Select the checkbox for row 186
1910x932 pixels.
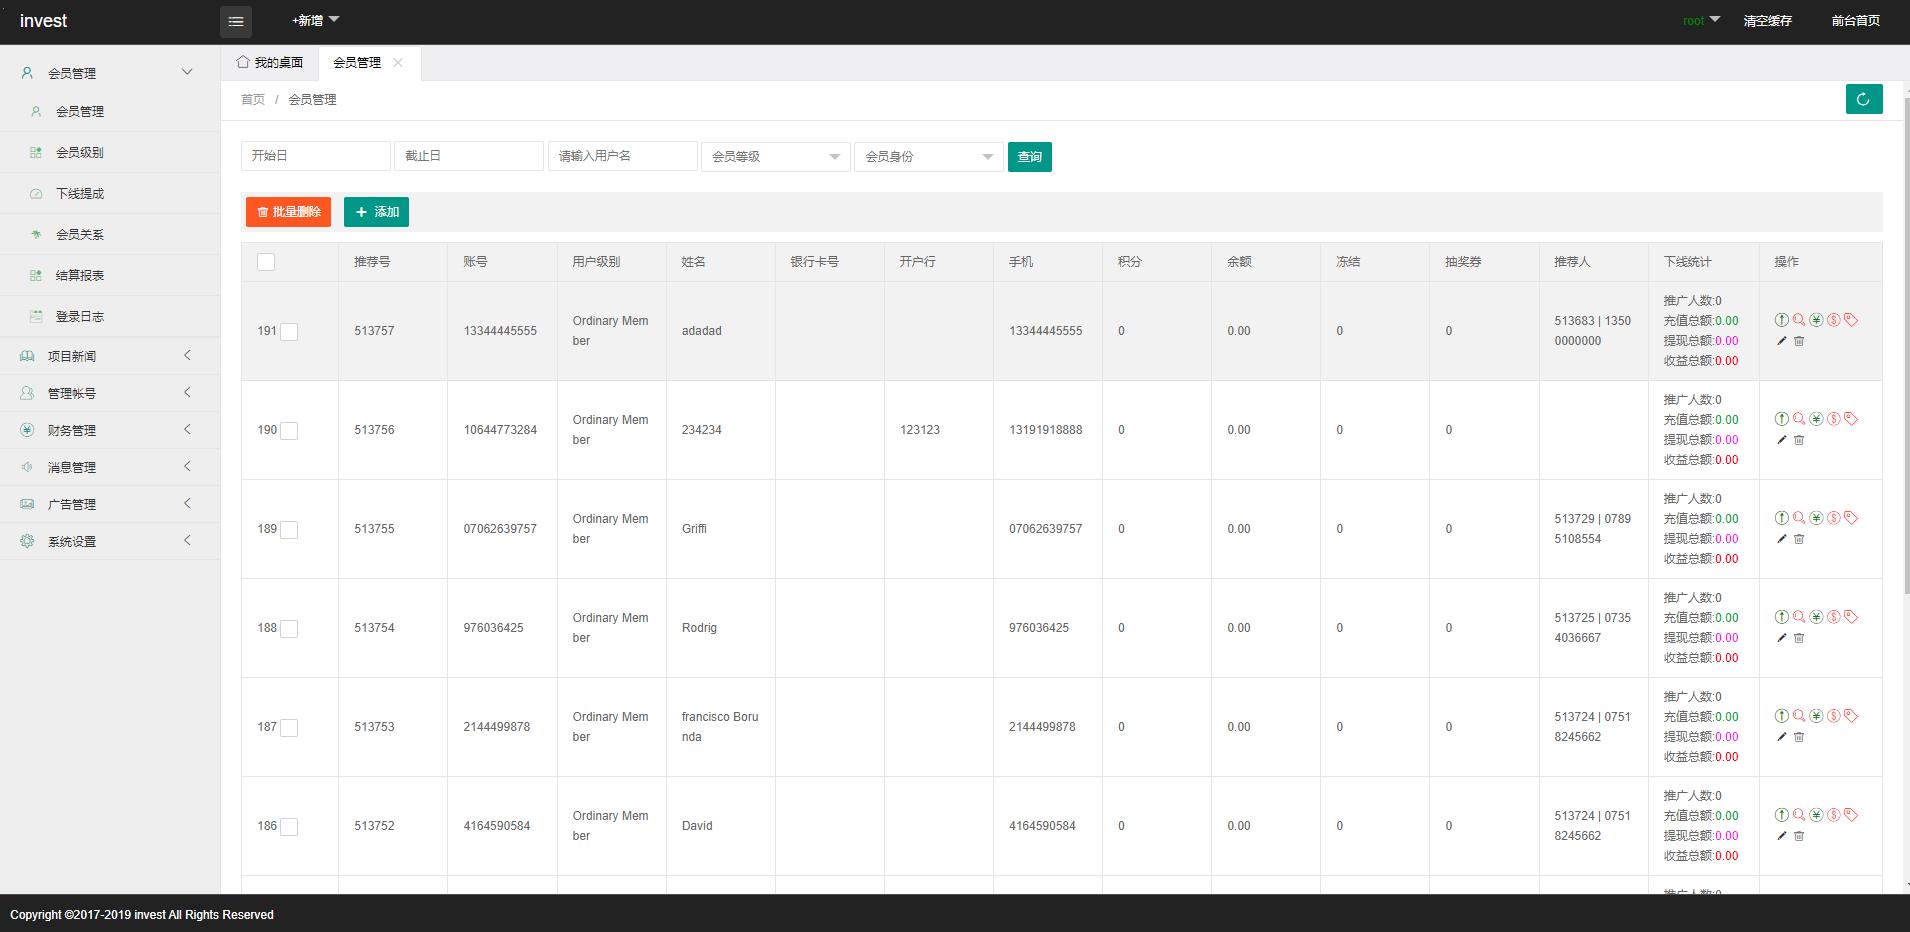click(289, 827)
